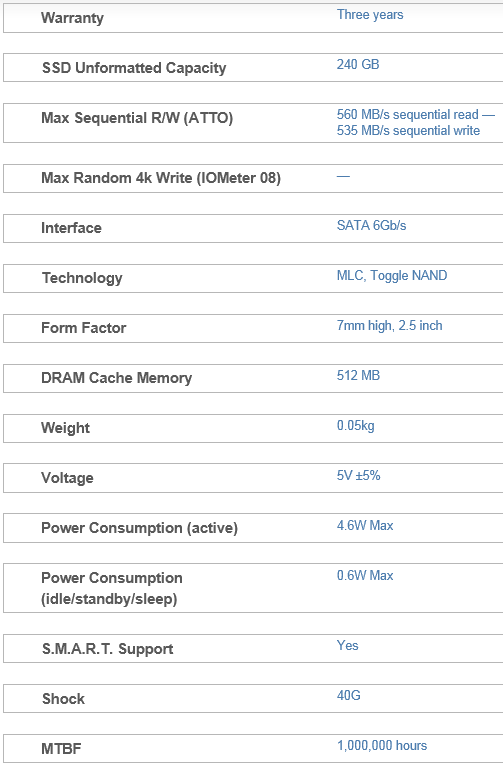Screen dimensions: 503x769
Task: Click the 535 MB/s sequential write text
Action: (x=408, y=130)
